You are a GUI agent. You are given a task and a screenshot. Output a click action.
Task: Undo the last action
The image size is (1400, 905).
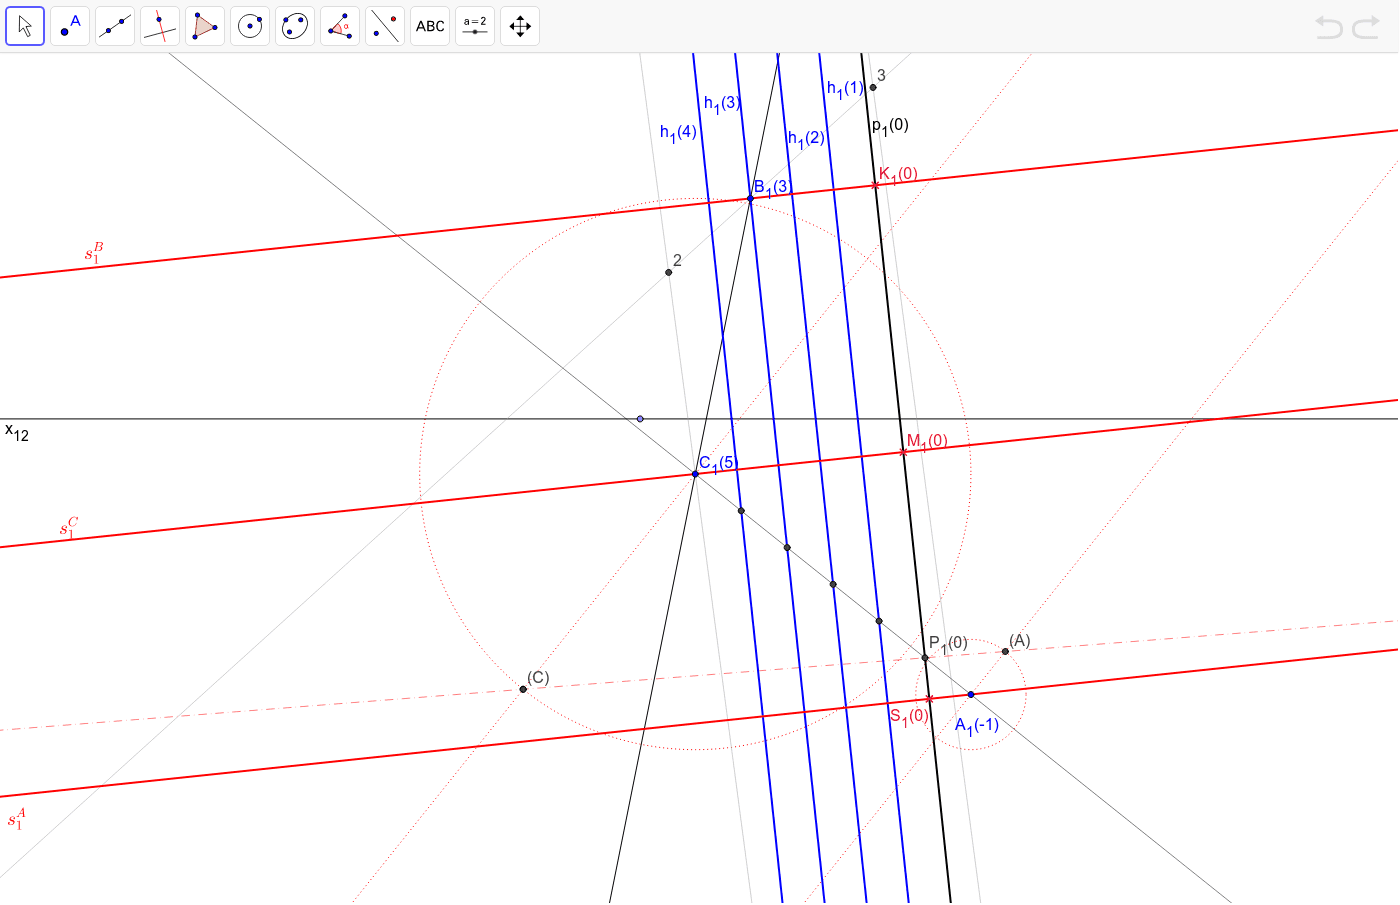[x=1329, y=27]
